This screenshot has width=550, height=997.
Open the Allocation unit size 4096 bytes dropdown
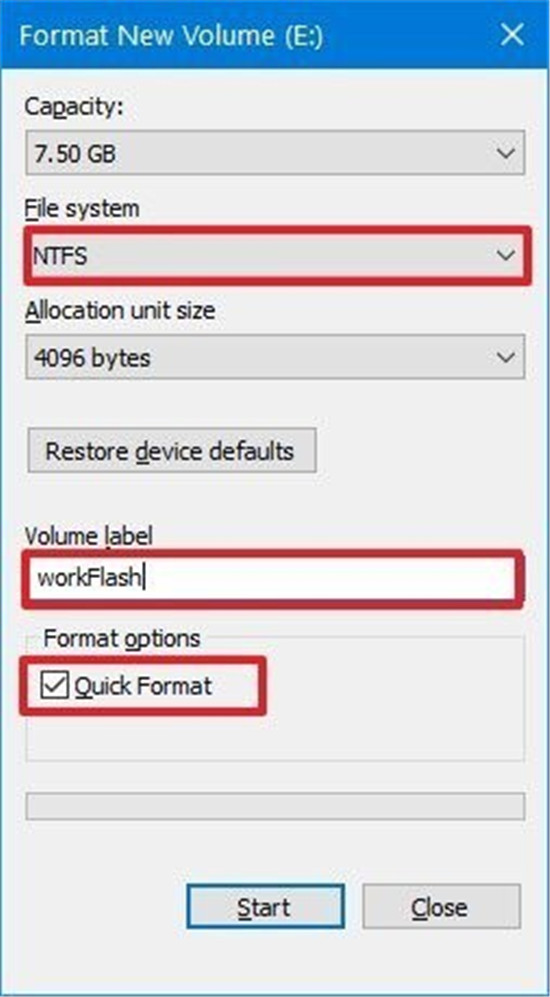tap(275, 357)
